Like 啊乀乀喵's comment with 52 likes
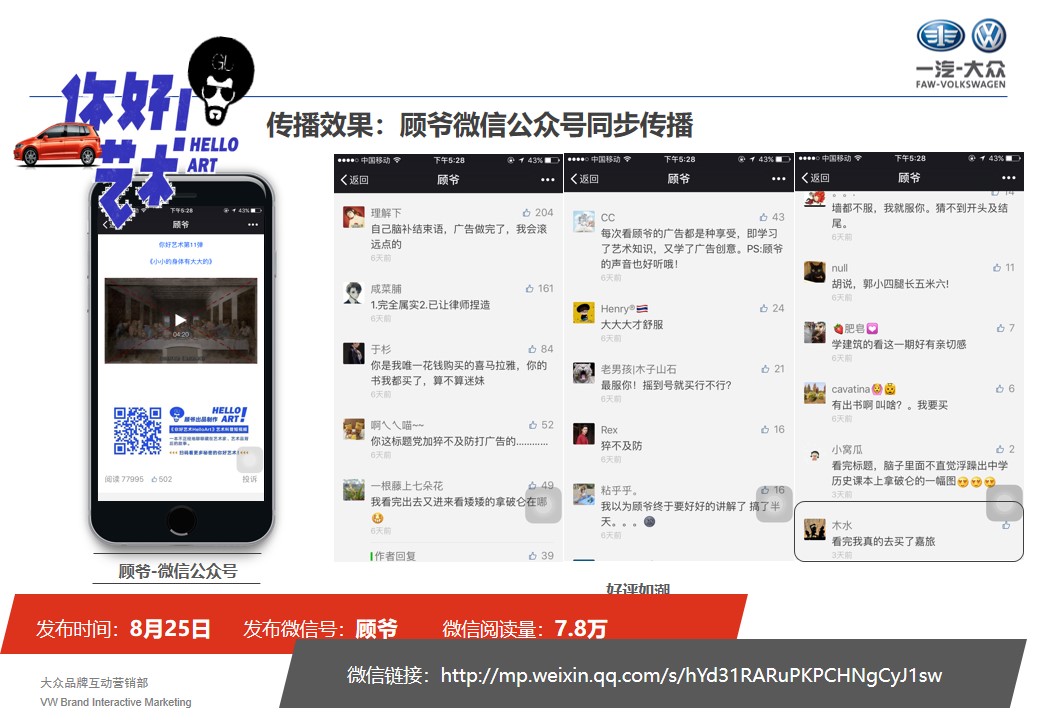This screenshot has height=720, width=1040. click(533, 425)
